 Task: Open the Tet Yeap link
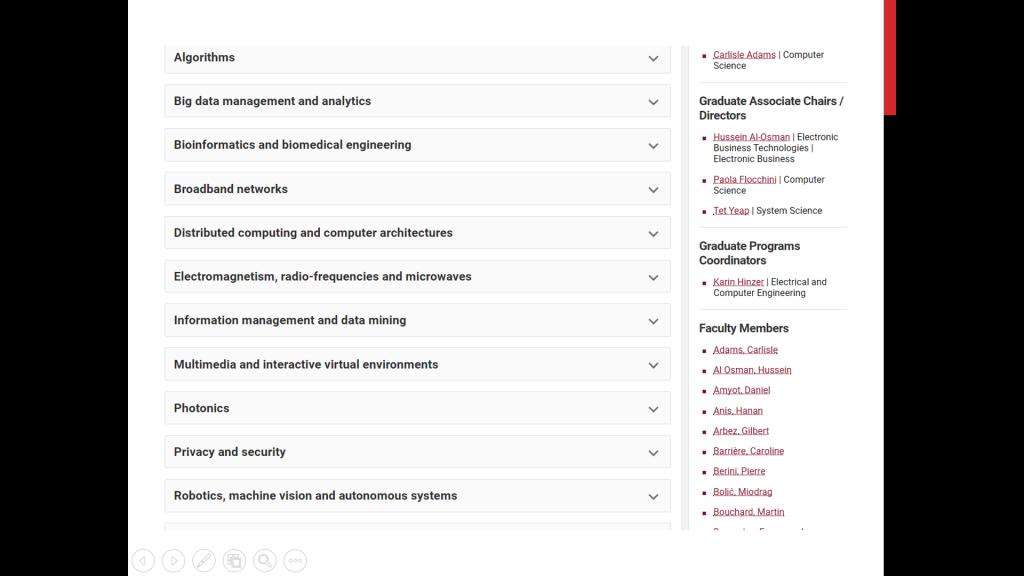click(731, 211)
